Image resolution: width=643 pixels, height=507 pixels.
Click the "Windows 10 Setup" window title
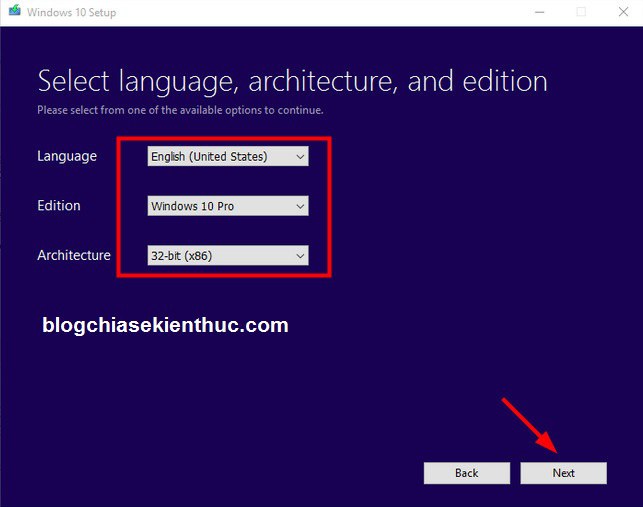point(72,12)
